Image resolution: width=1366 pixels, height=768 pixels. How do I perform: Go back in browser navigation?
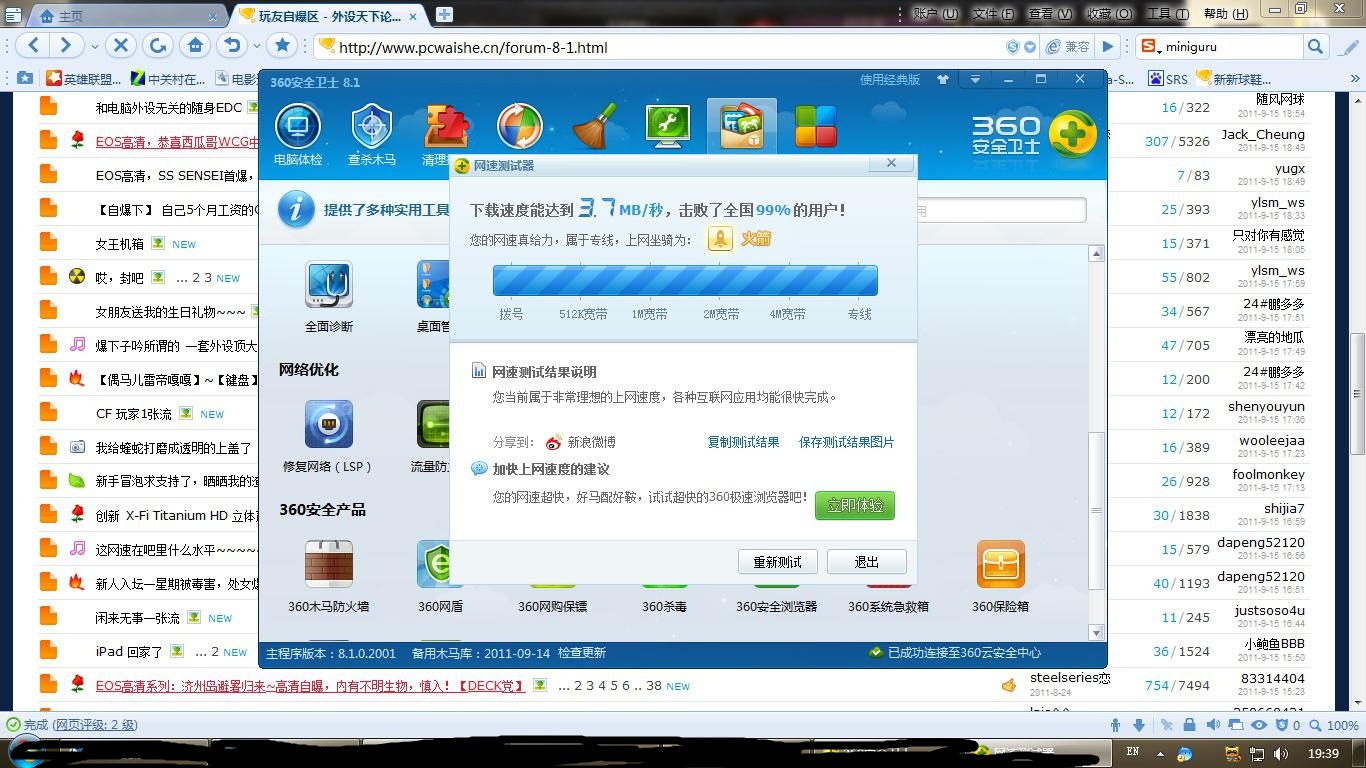click(33, 45)
